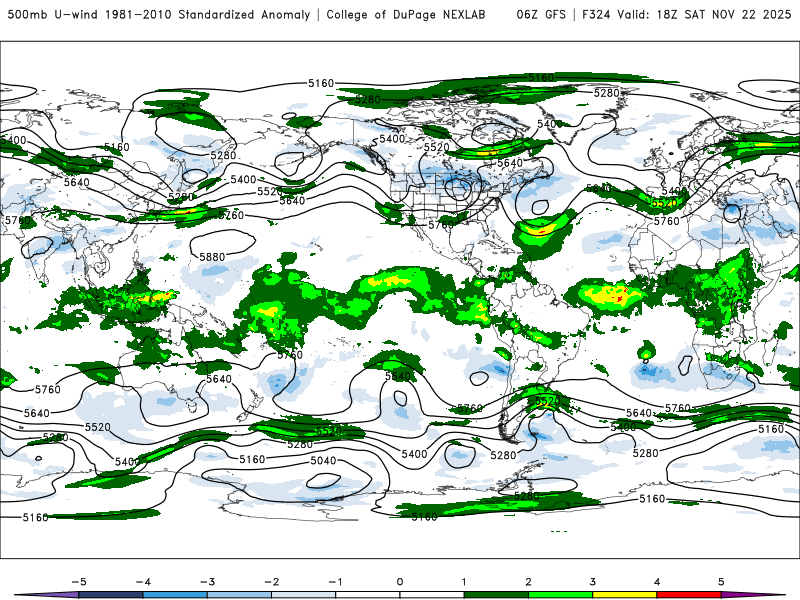Pick the red 4 to 5 legend swatch
This screenshot has width=800, height=600.
[x=689, y=595]
